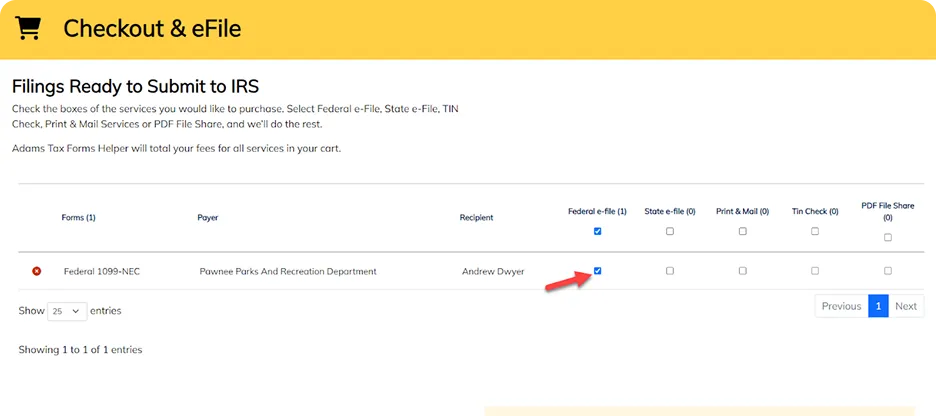Go to the Next page

tap(906, 306)
